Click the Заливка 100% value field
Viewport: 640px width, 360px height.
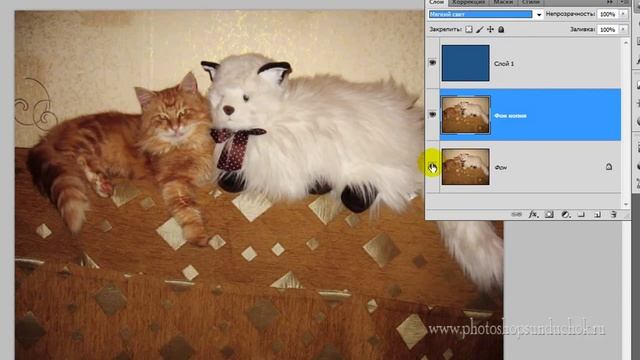(x=608, y=29)
